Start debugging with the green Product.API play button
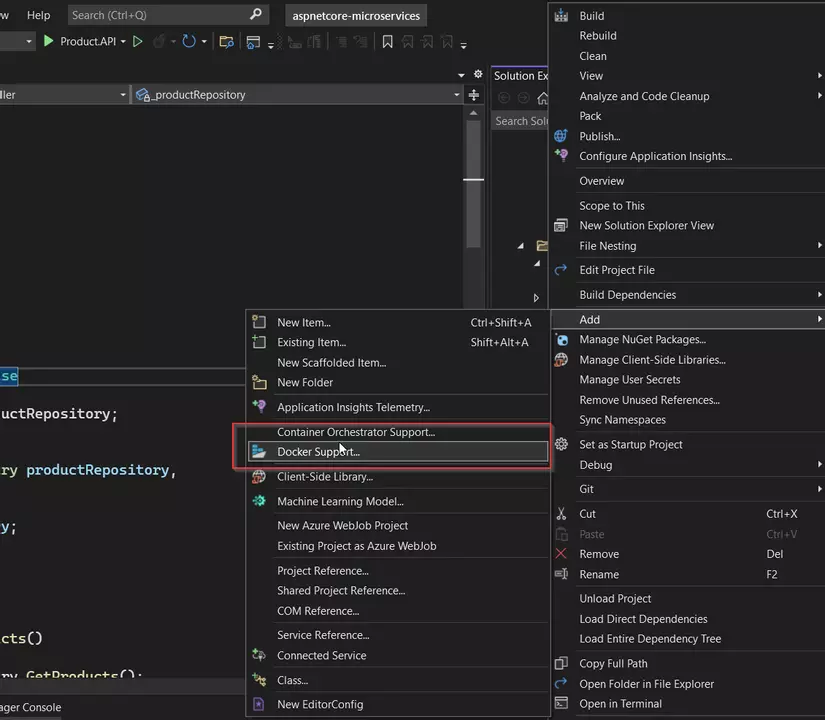This screenshot has width=825, height=720. [48, 41]
